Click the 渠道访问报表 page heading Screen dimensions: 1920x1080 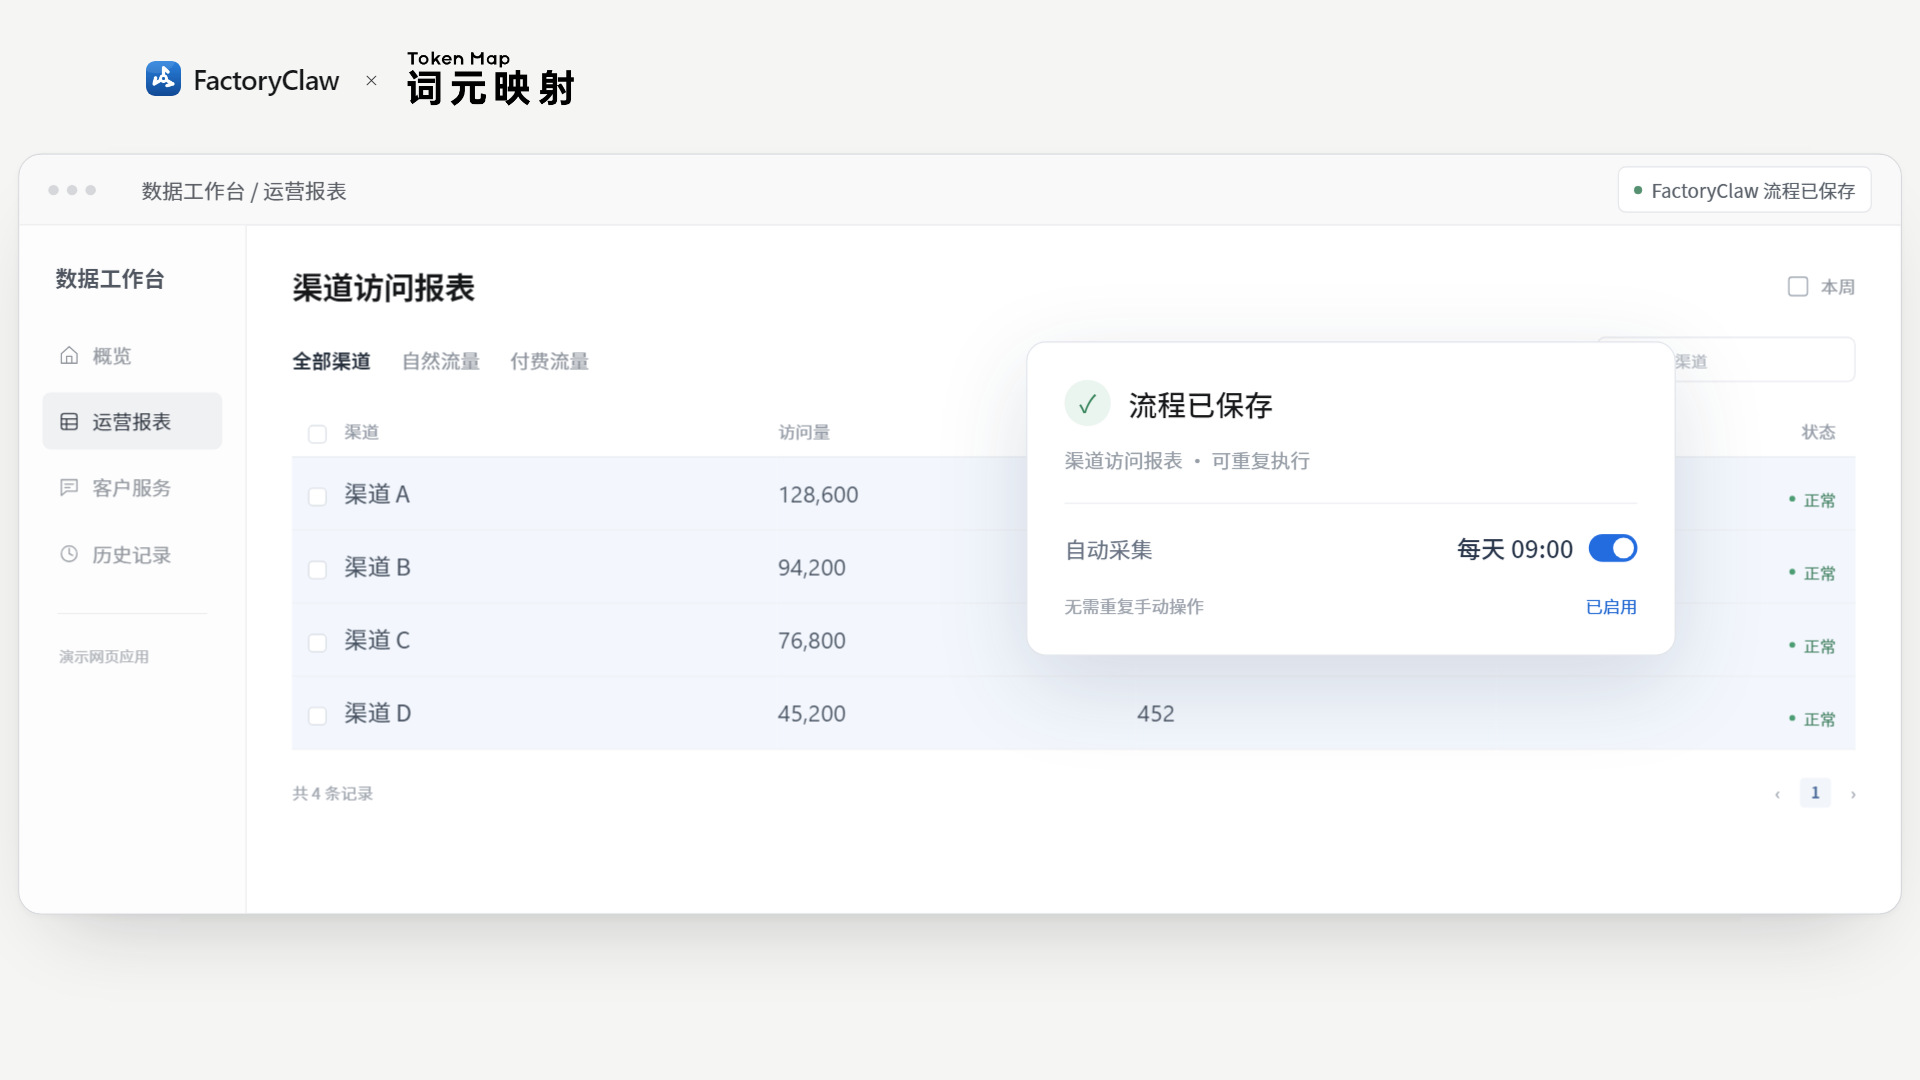383,288
